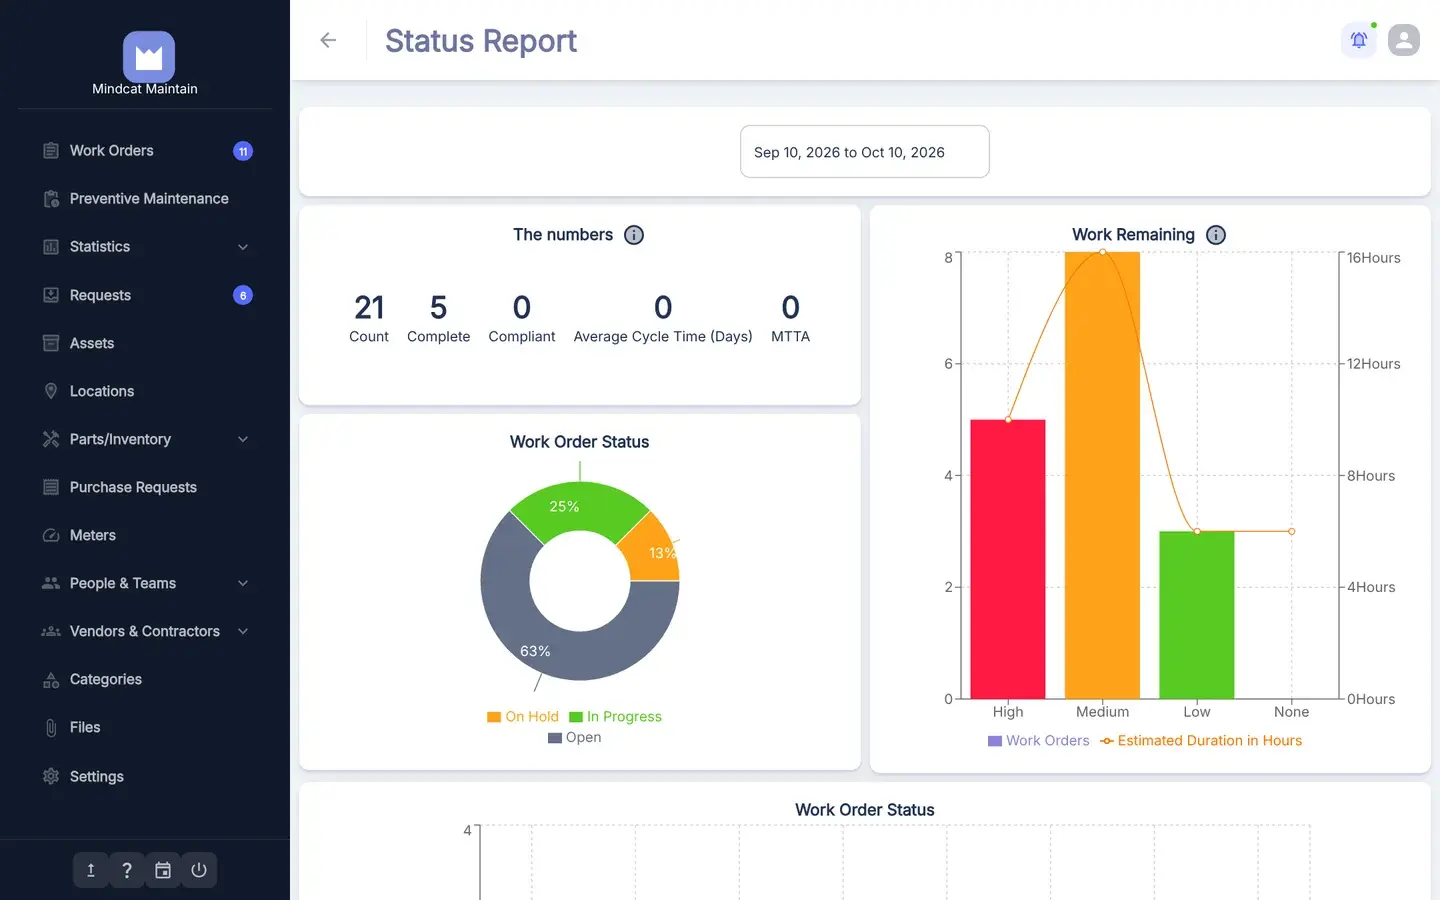1440x900 pixels.
Task: Expand the Statistics submenu chevron
Action: click(243, 247)
